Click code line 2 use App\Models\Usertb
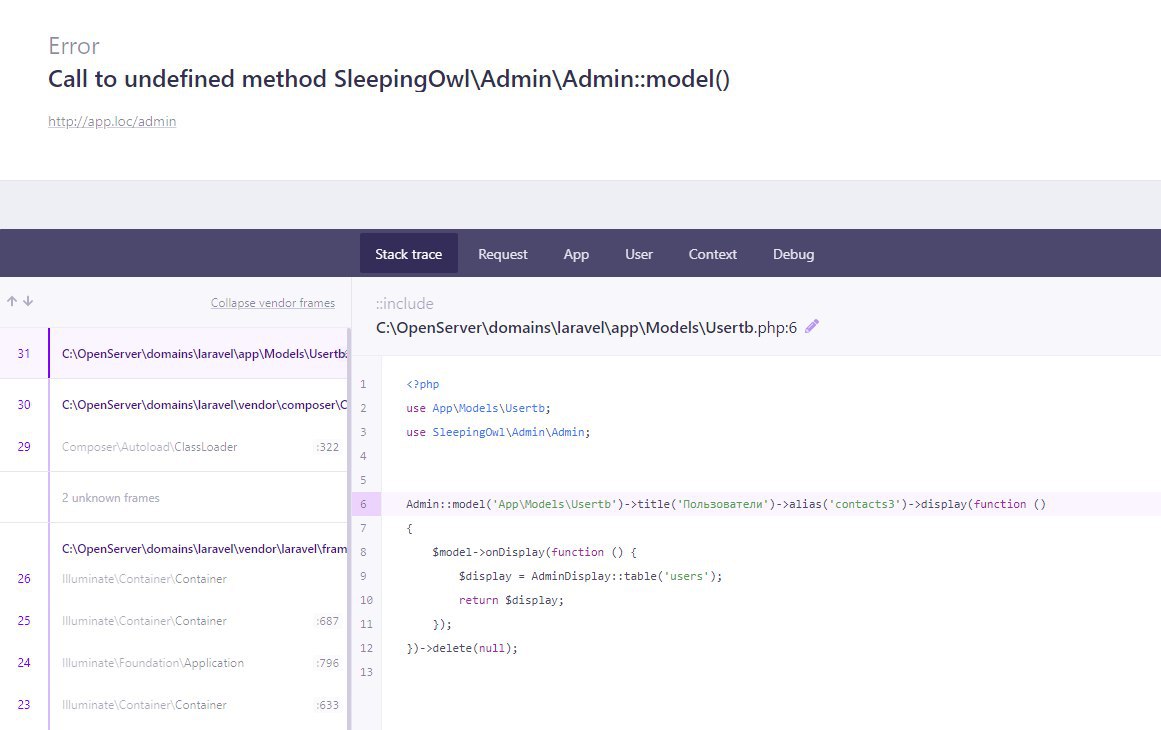This screenshot has height=730, width=1161. click(478, 408)
